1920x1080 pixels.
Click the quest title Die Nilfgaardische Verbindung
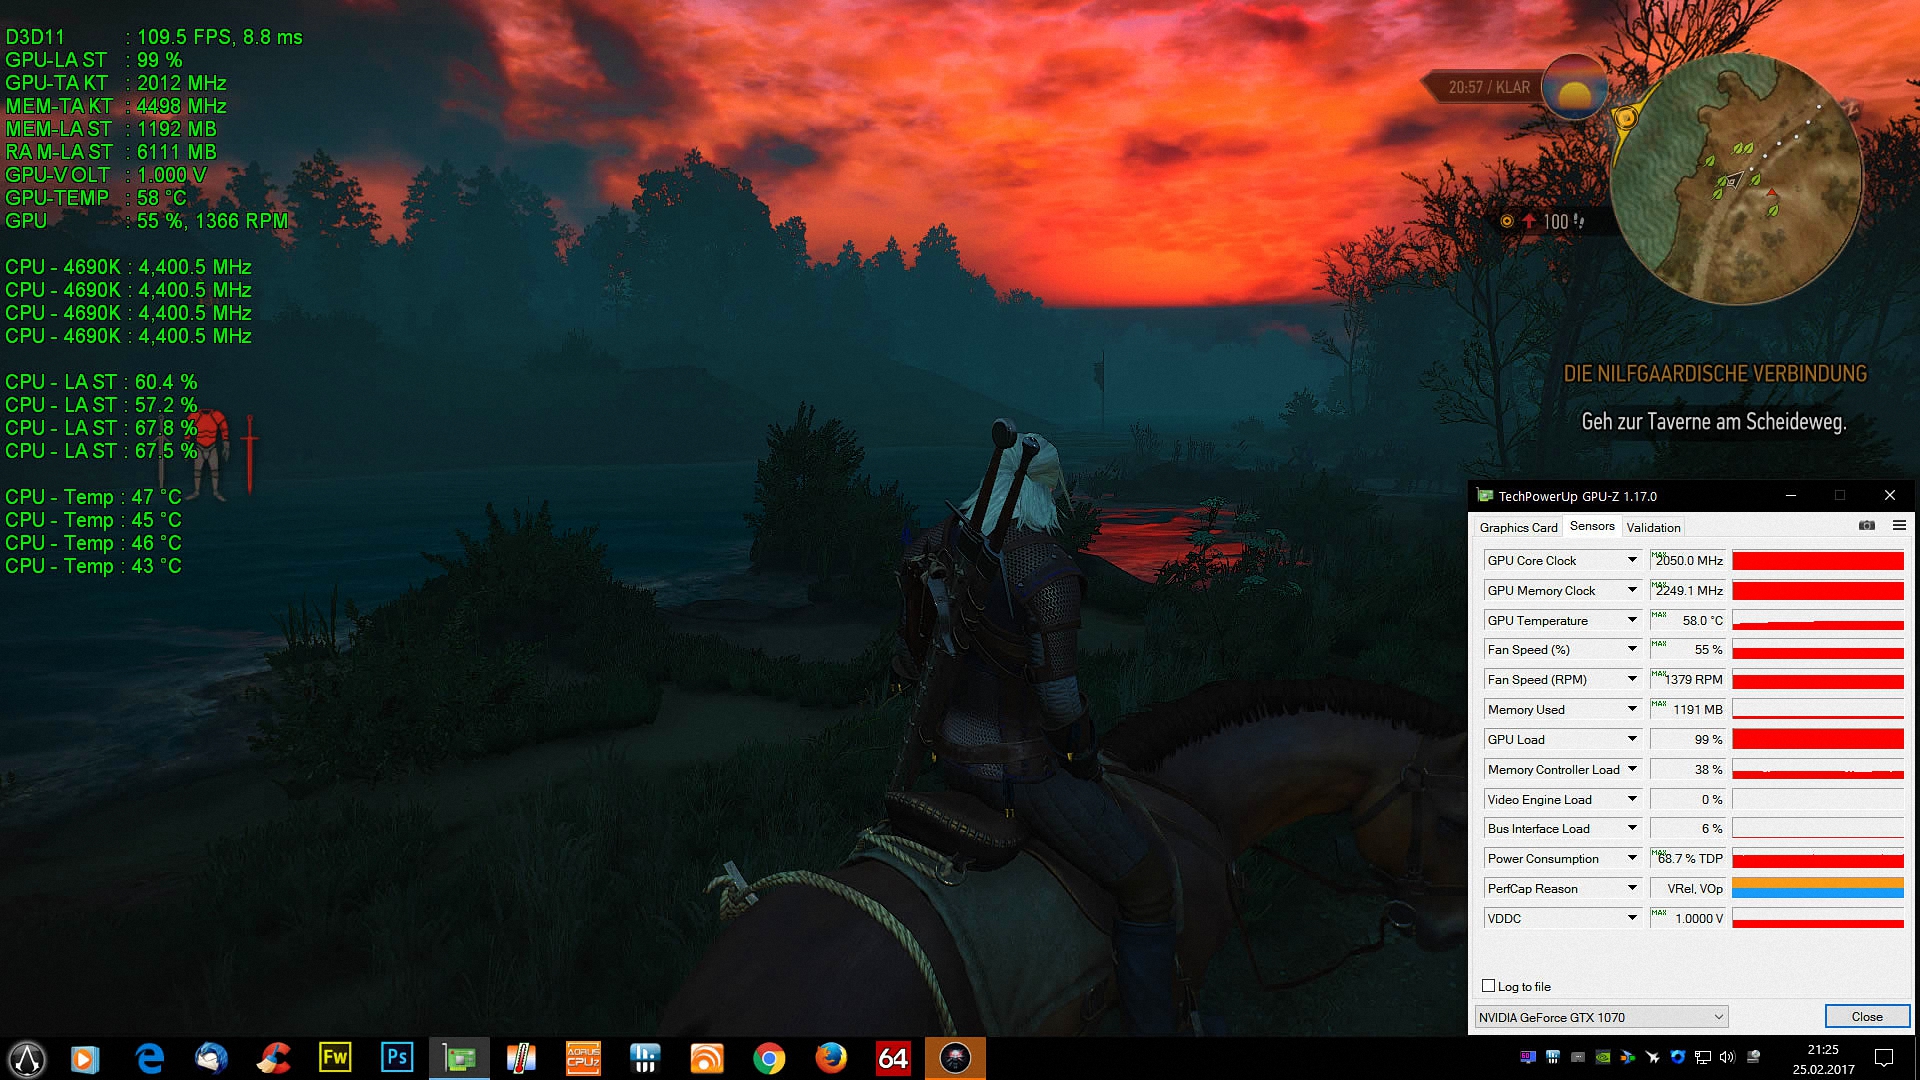tap(1715, 374)
